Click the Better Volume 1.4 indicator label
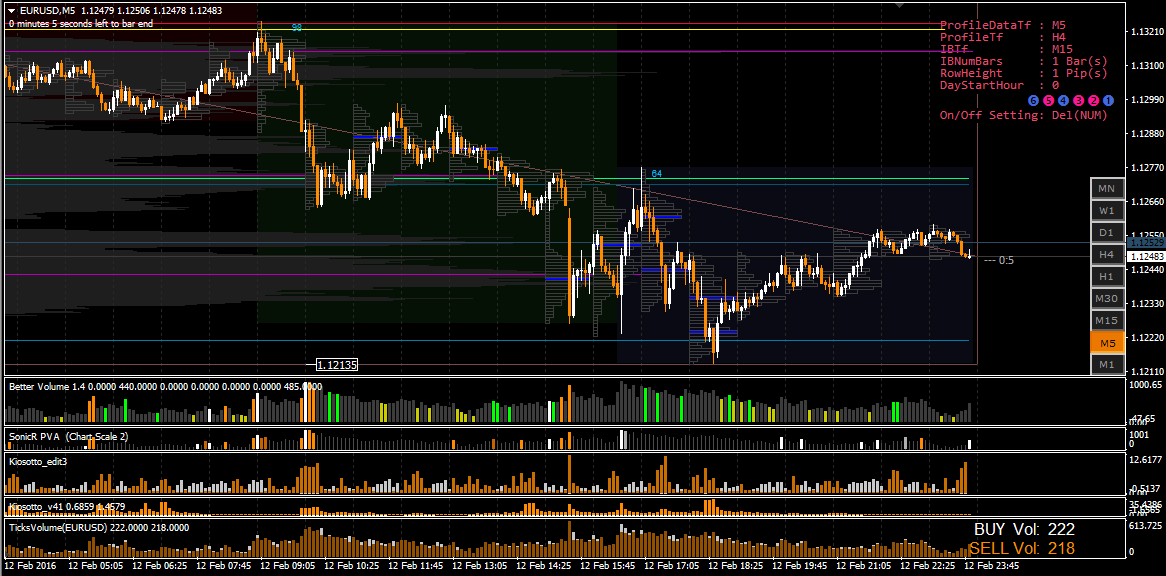 point(165,386)
